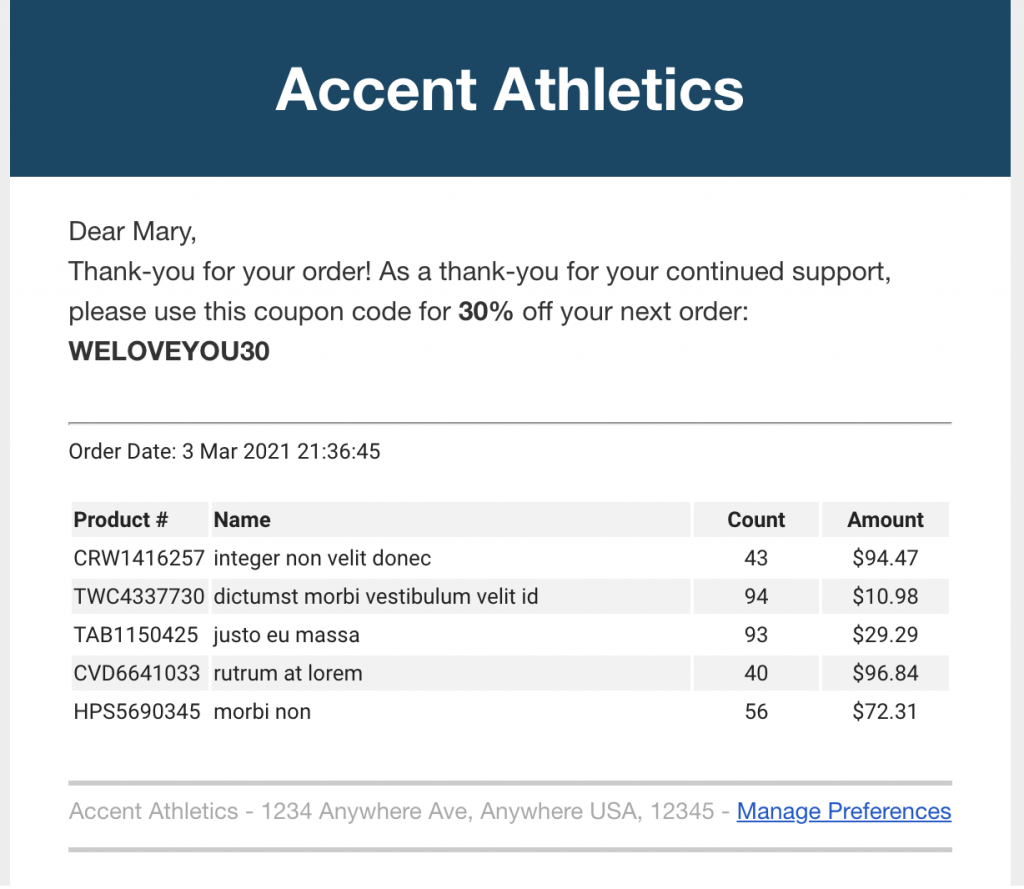Click the Count column header

[756, 520]
